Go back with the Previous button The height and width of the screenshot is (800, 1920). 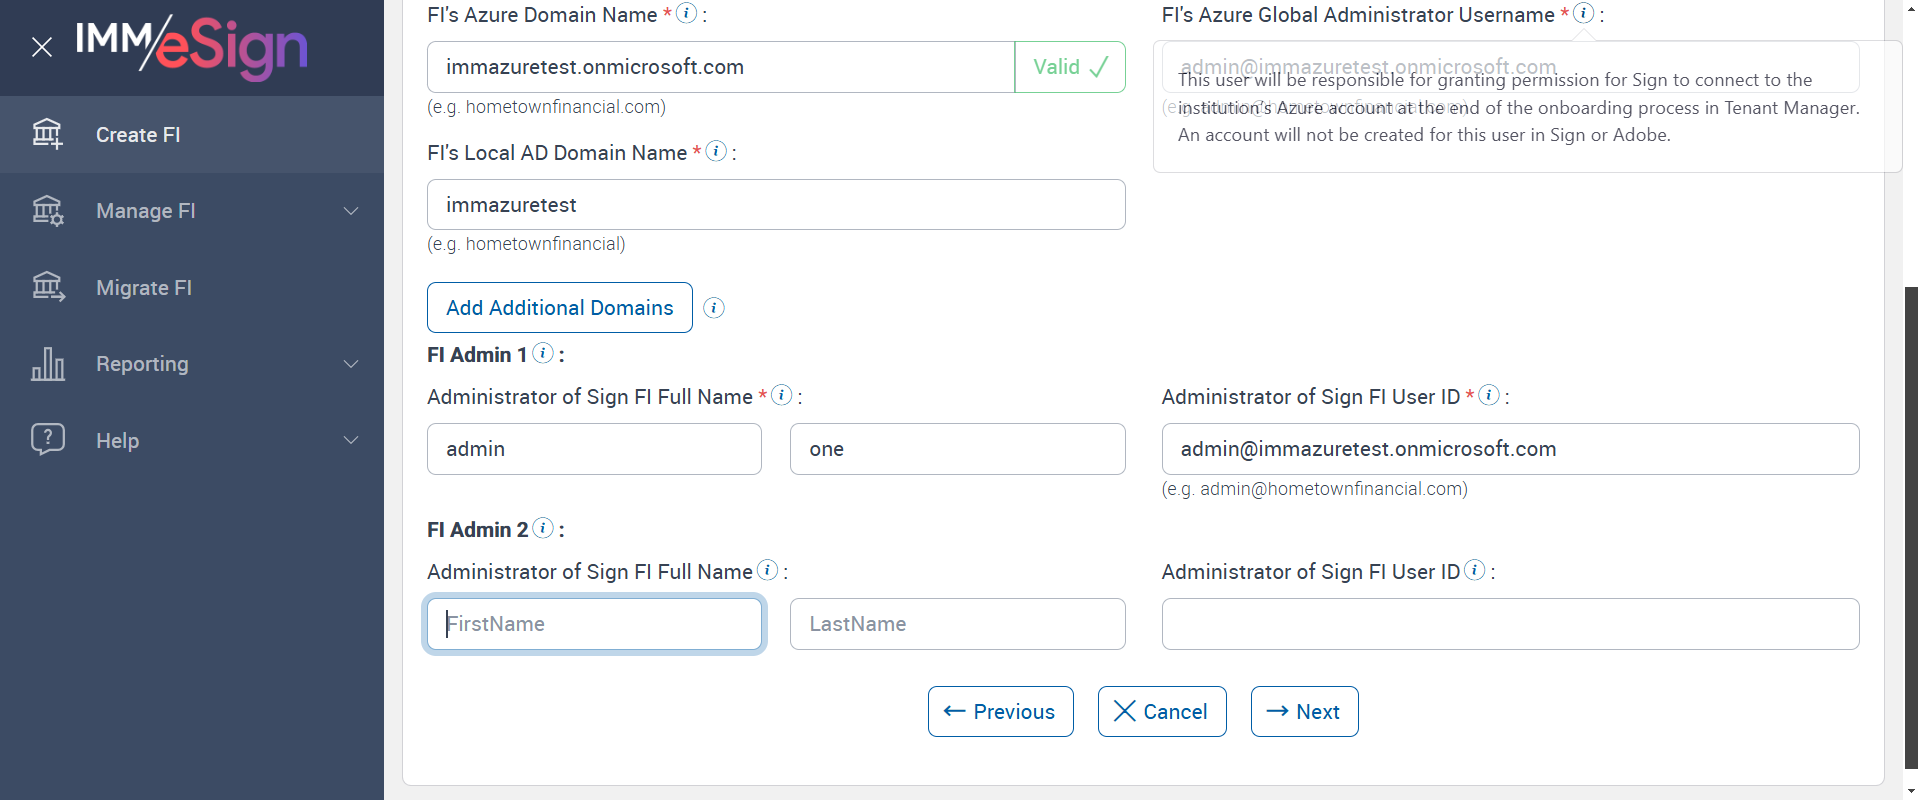[x=1000, y=712]
